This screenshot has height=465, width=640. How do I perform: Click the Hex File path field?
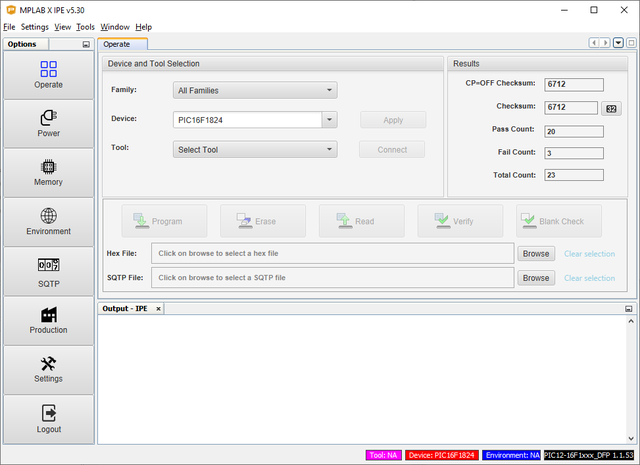pyautogui.click(x=332, y=254)
